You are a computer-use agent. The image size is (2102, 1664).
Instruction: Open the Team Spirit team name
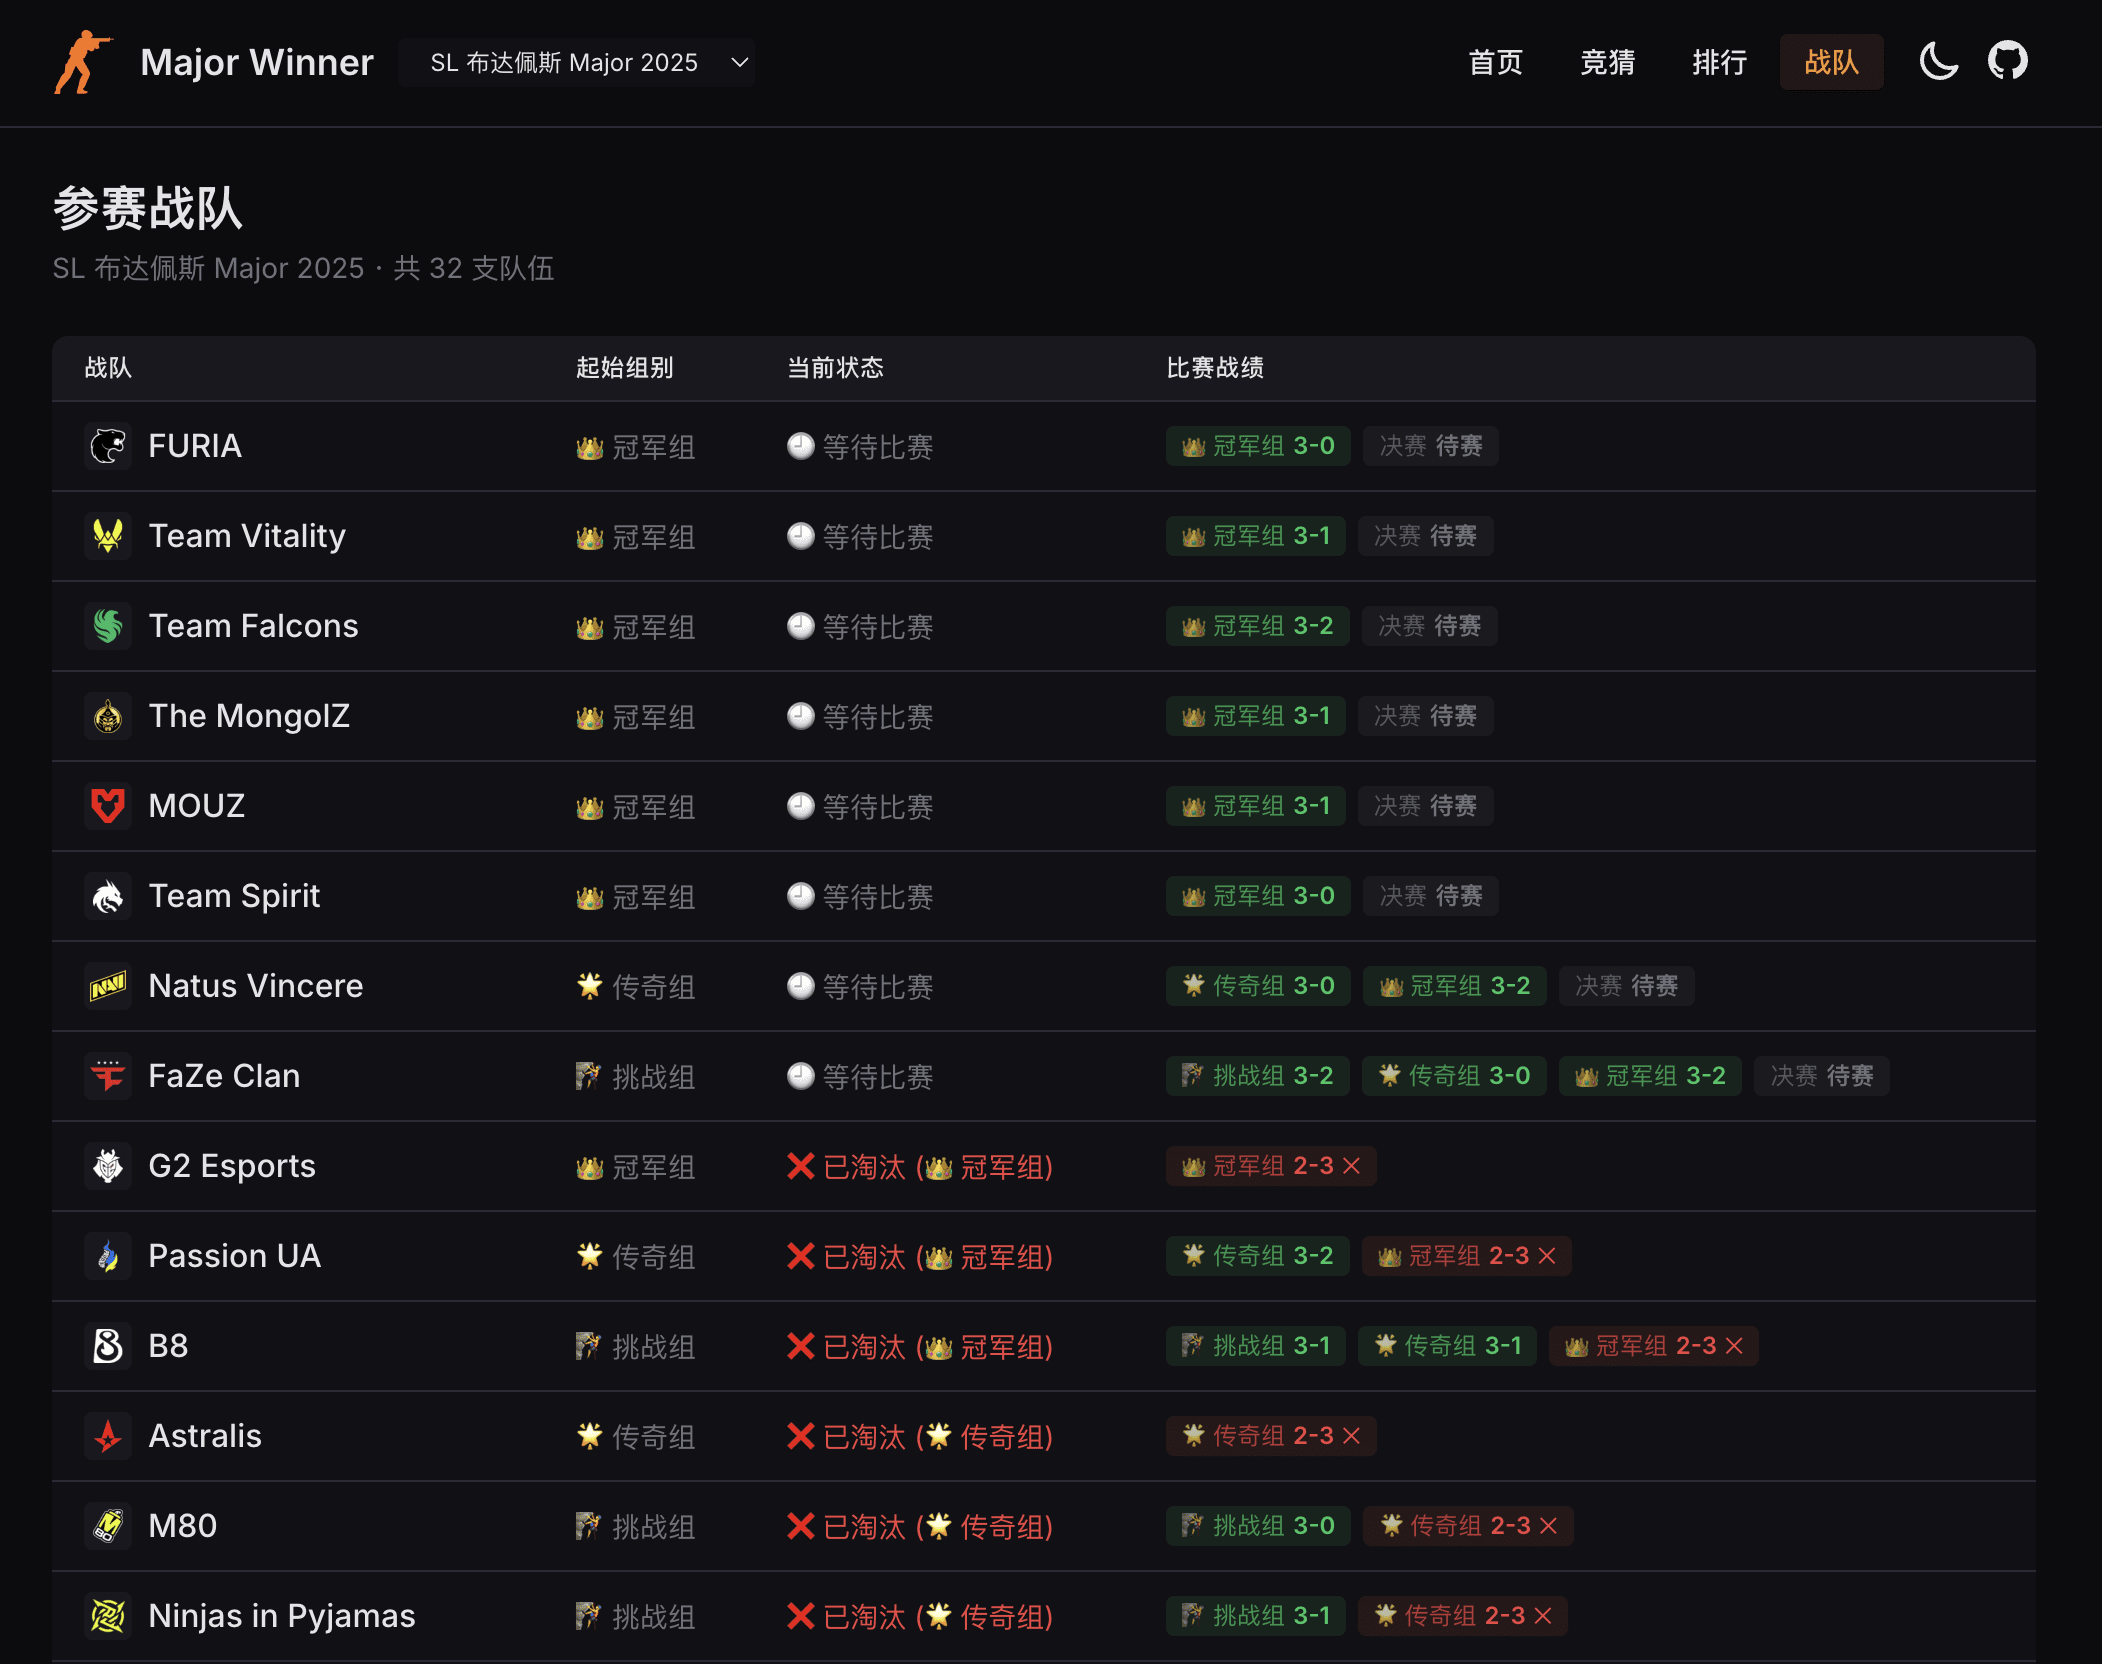(x=234, y=896)
